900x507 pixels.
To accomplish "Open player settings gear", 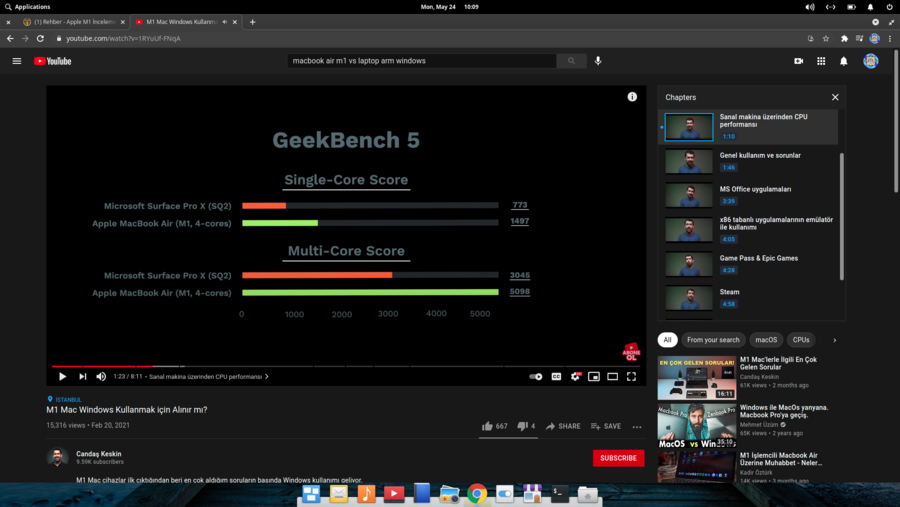I will 575,377.
